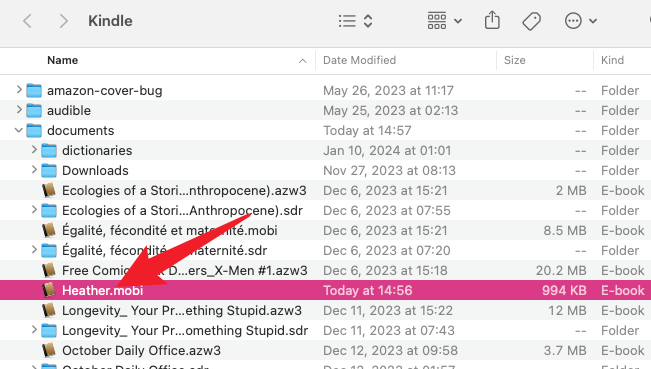
Task: Expand the amazon-cover-bug folder
Action: pos(19,90)
